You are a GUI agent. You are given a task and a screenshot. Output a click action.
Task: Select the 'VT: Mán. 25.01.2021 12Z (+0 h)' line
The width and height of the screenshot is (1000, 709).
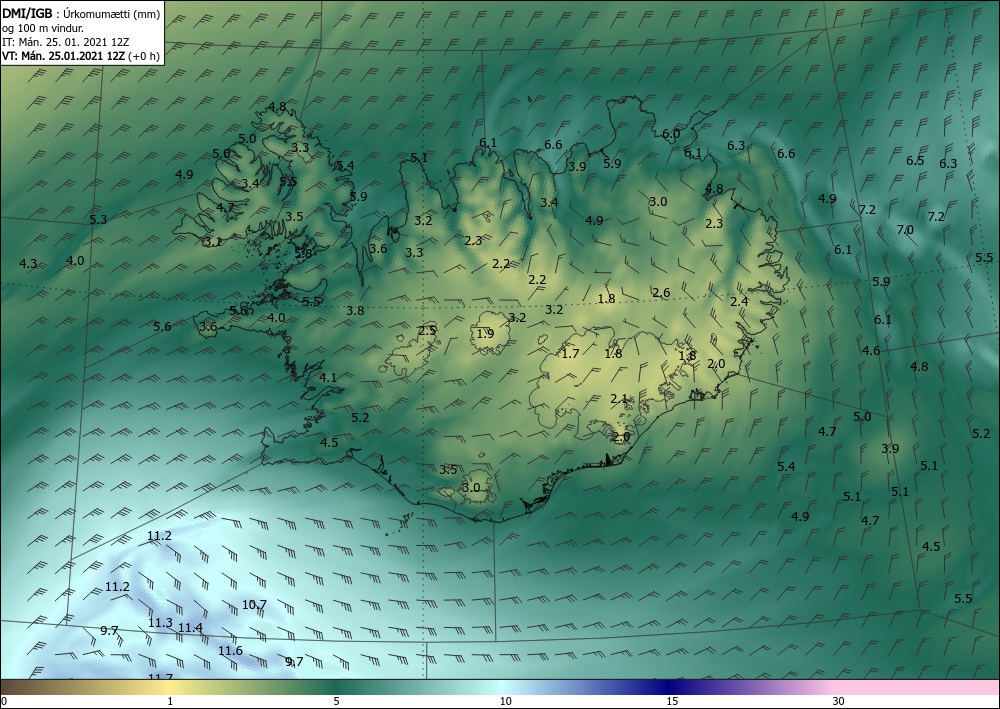(x=81, y=56)
